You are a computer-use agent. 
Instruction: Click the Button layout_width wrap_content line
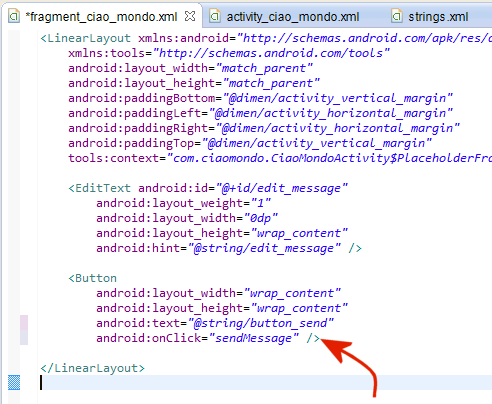pos(219,293)
